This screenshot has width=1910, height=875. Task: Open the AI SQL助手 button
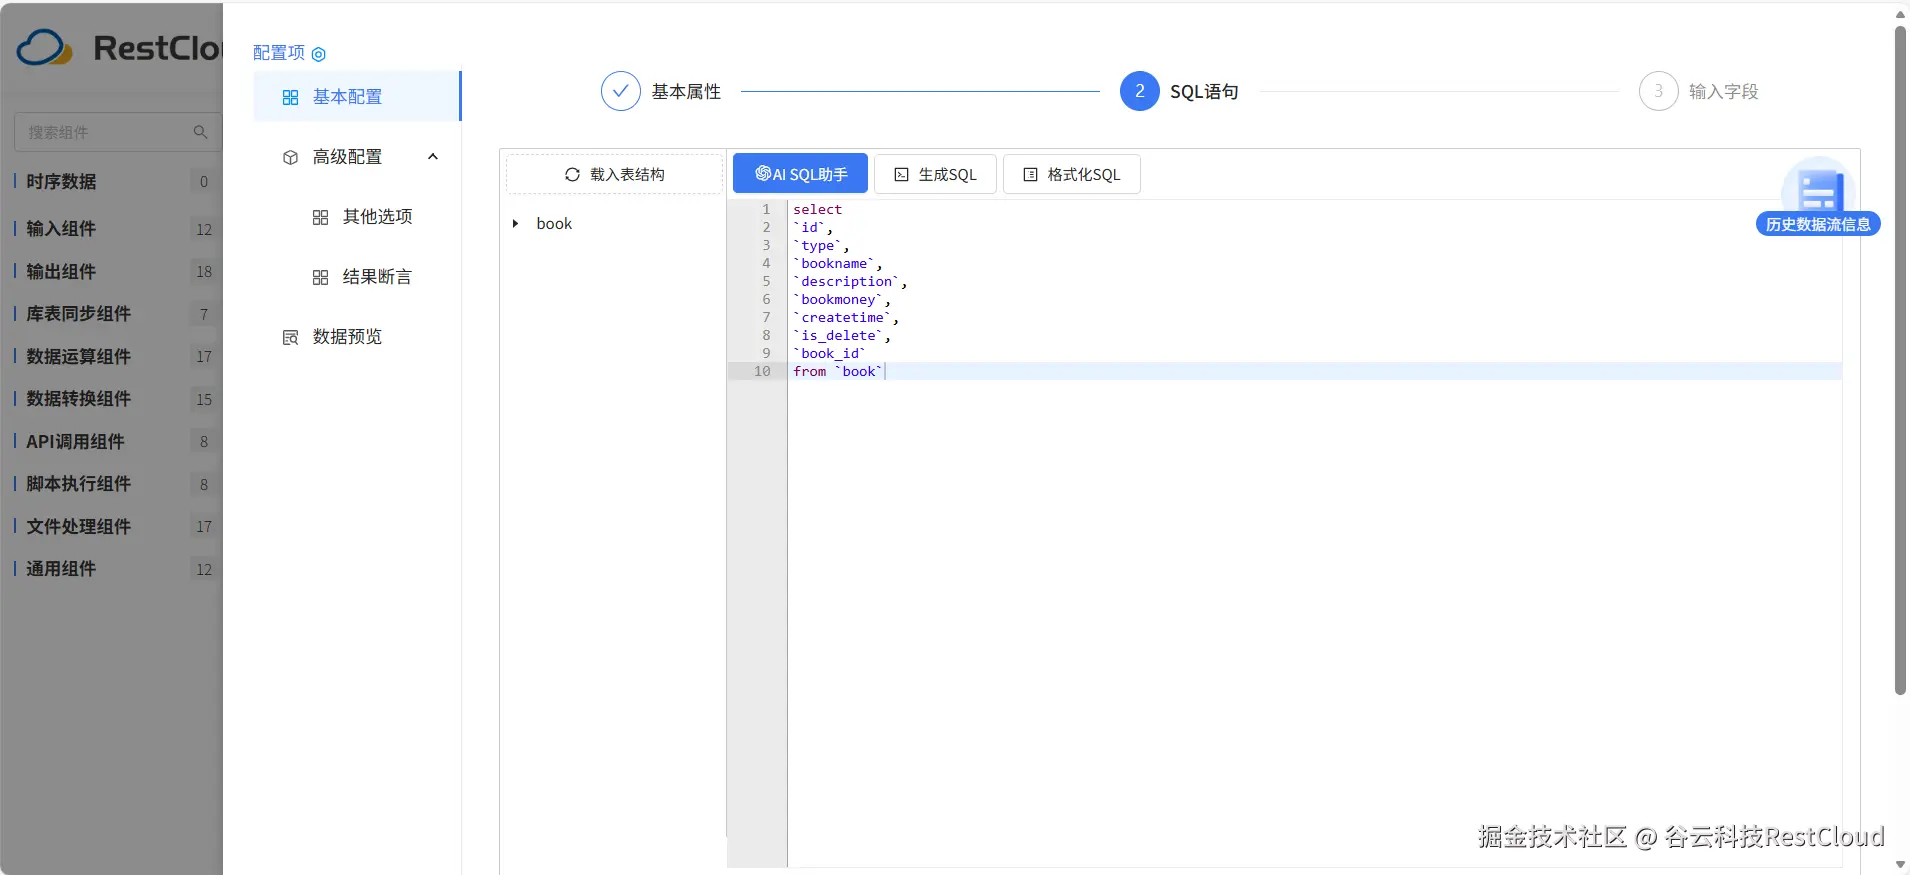800,174
